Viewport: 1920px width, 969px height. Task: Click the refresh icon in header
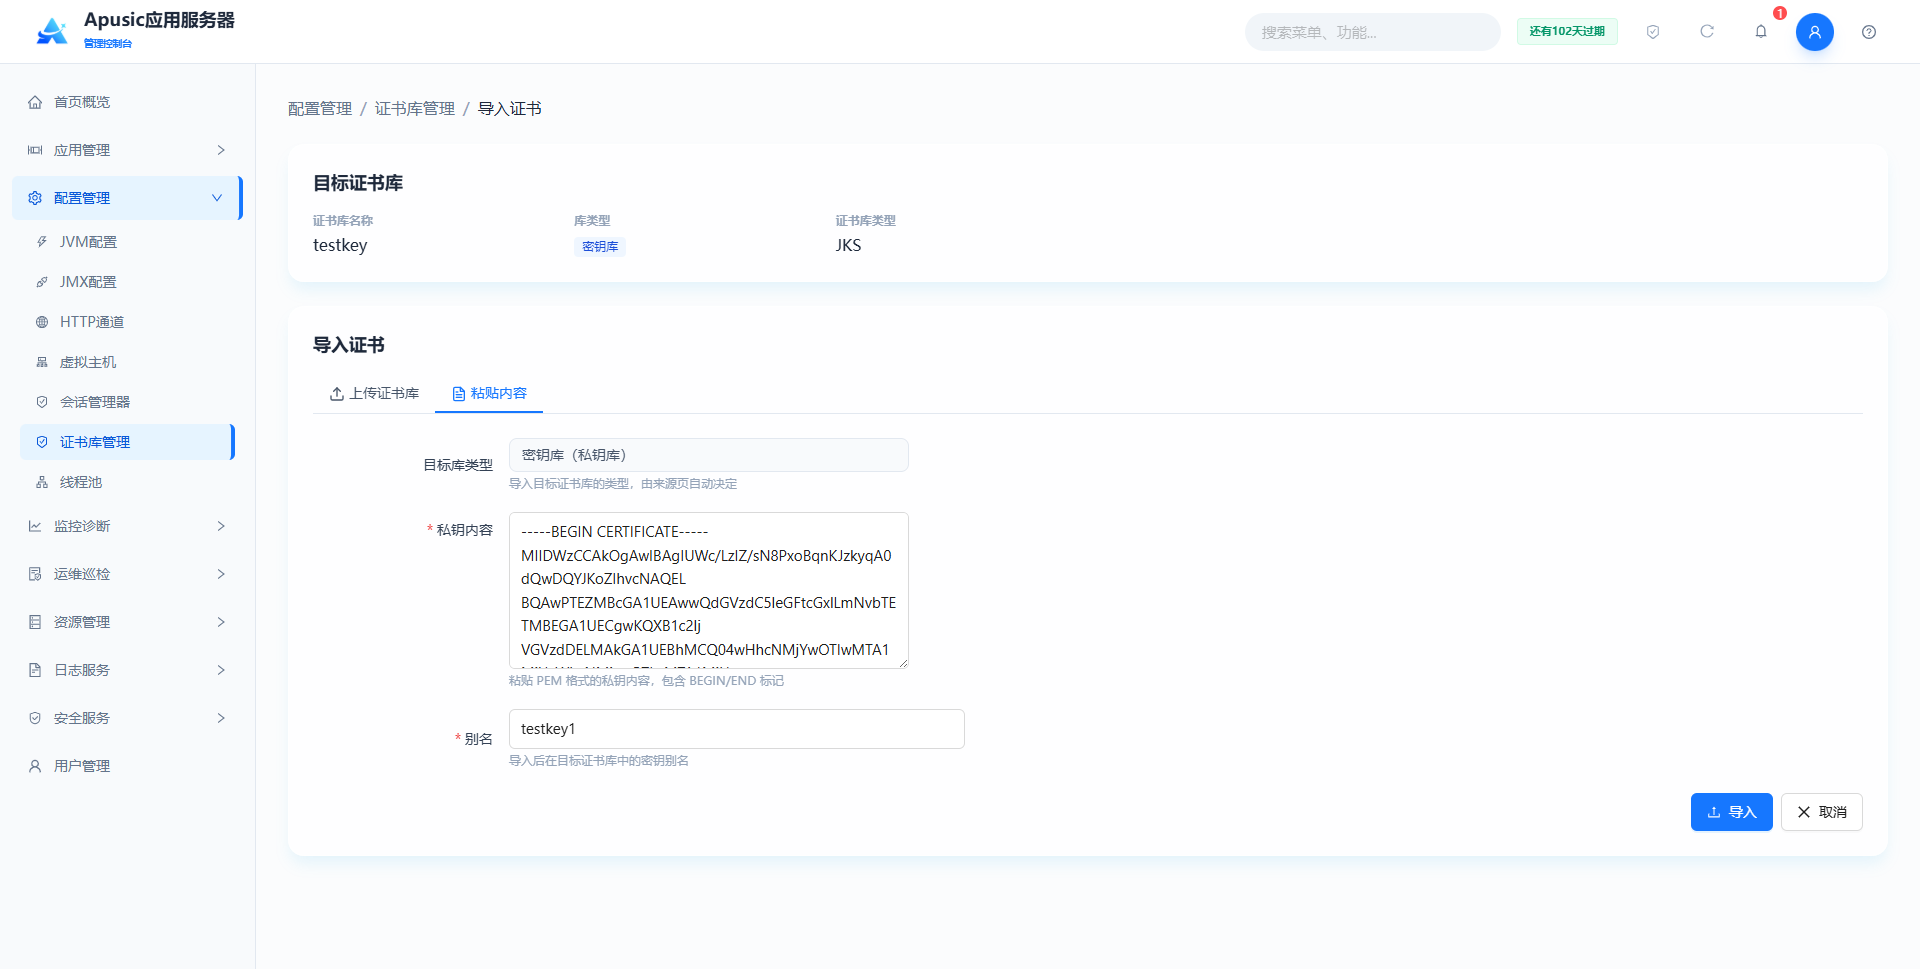click(x=1707, y=32)
